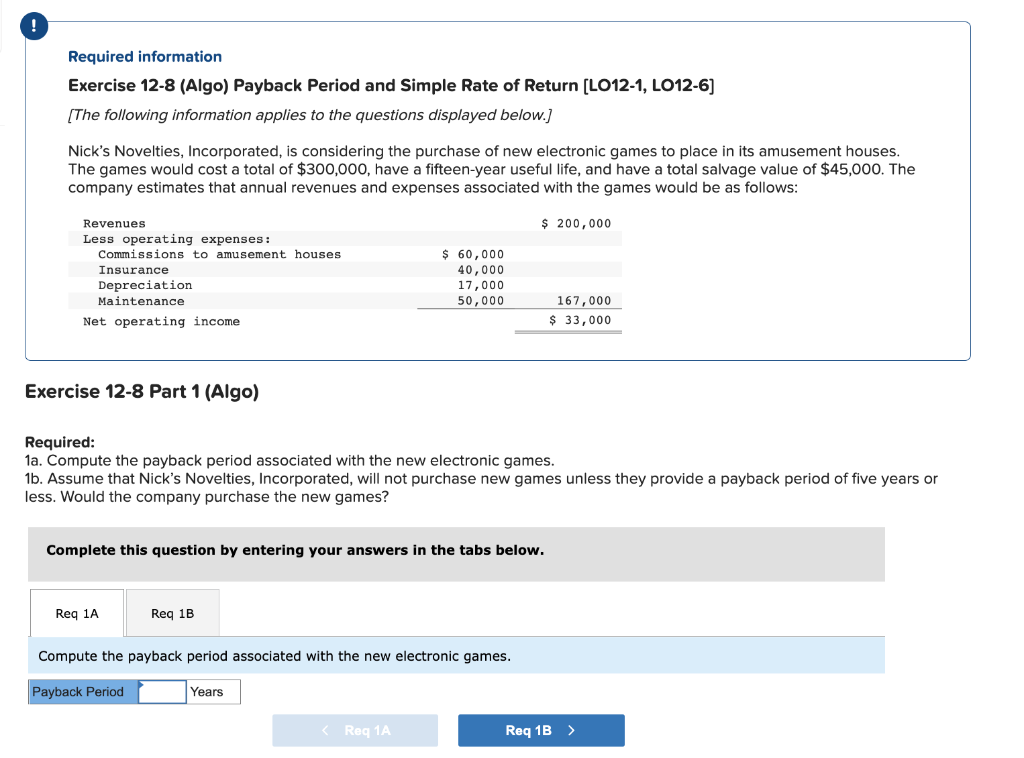Click the blue exclamation info icon

(x=34, y=26)
